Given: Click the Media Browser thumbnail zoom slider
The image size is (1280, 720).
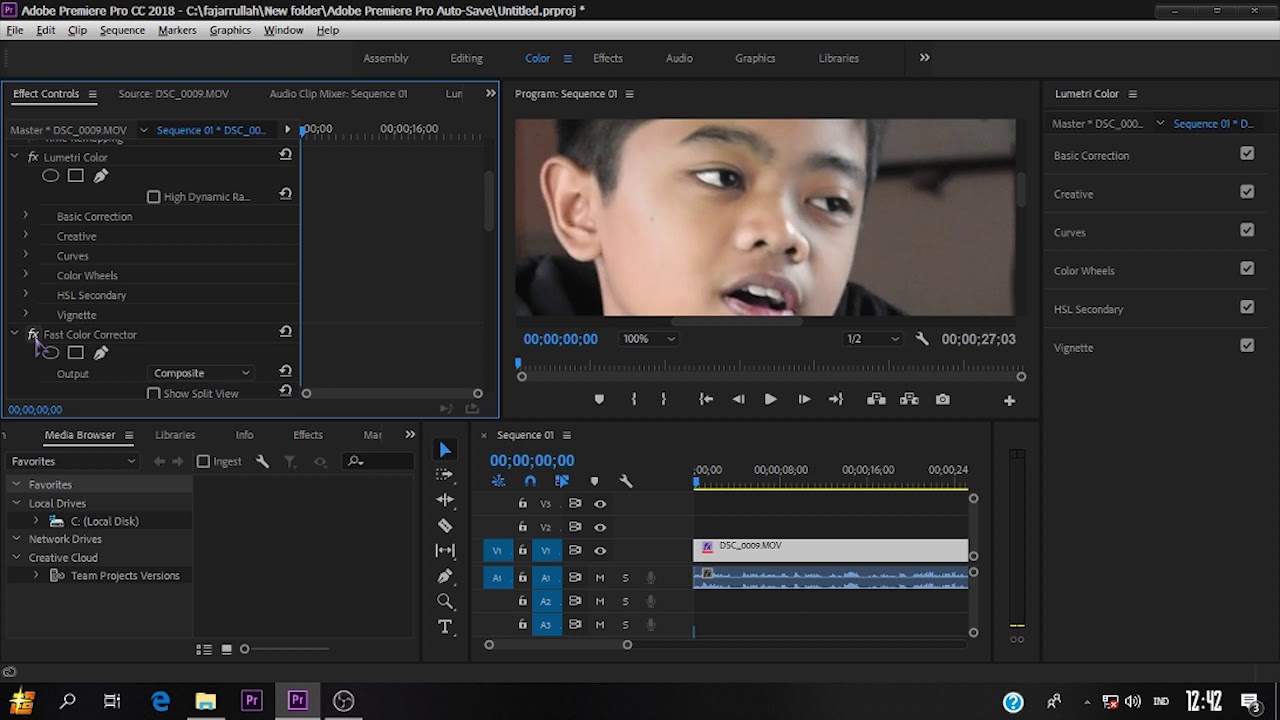Looking at the screenshot, I should pos(244,649).
